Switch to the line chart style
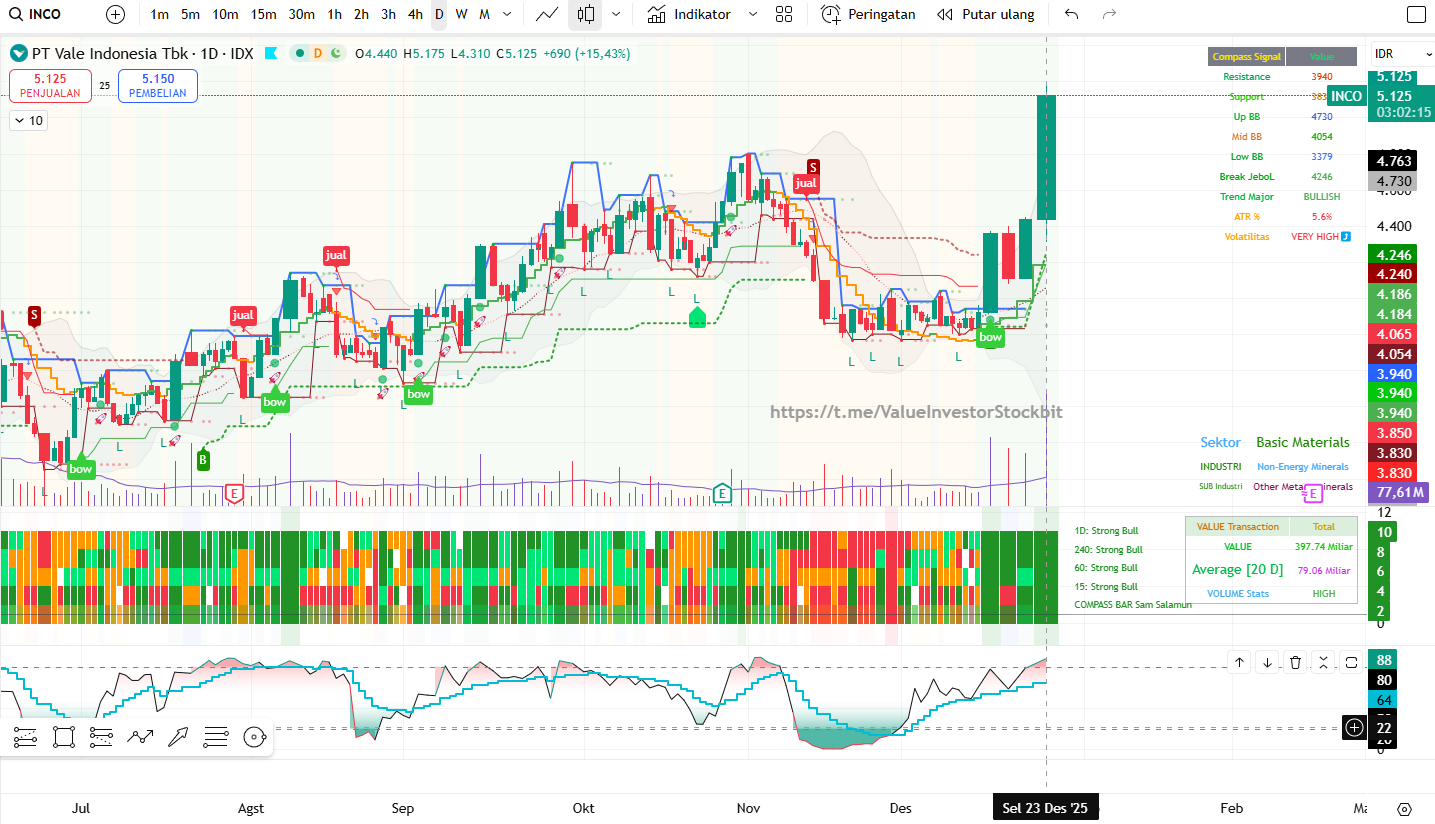Viewport: 1435px width, 824px height. coord(547,14)
